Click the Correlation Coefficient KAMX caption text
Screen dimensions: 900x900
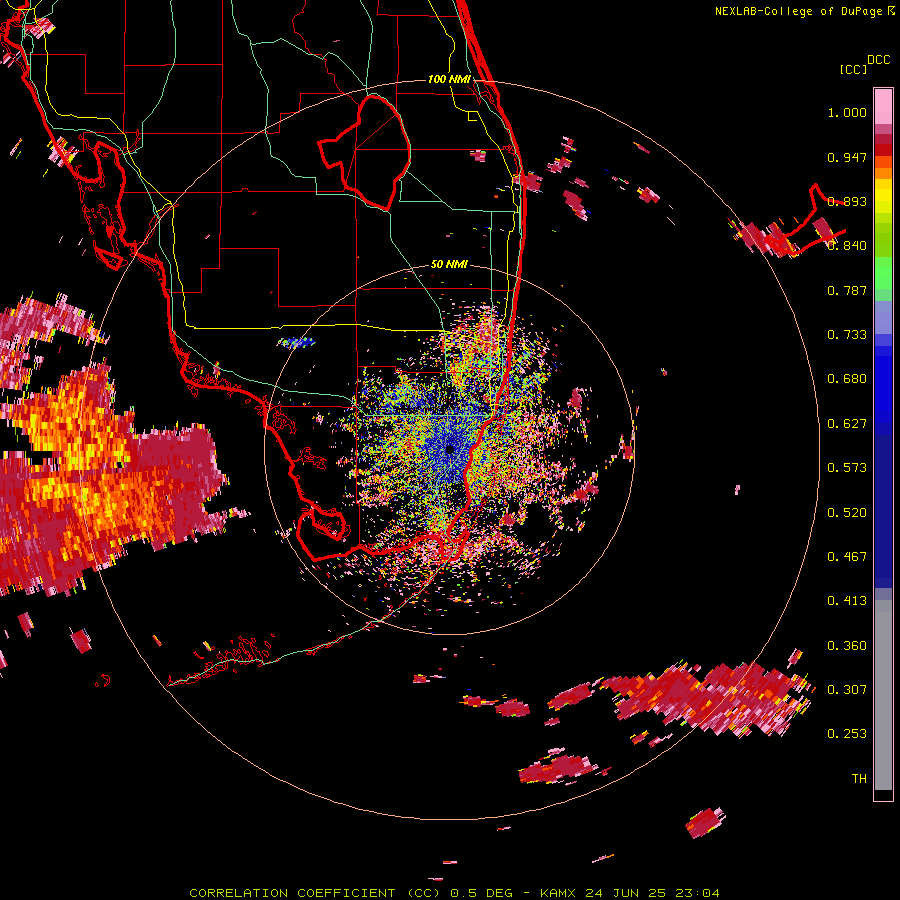click(x=454, y=893)
